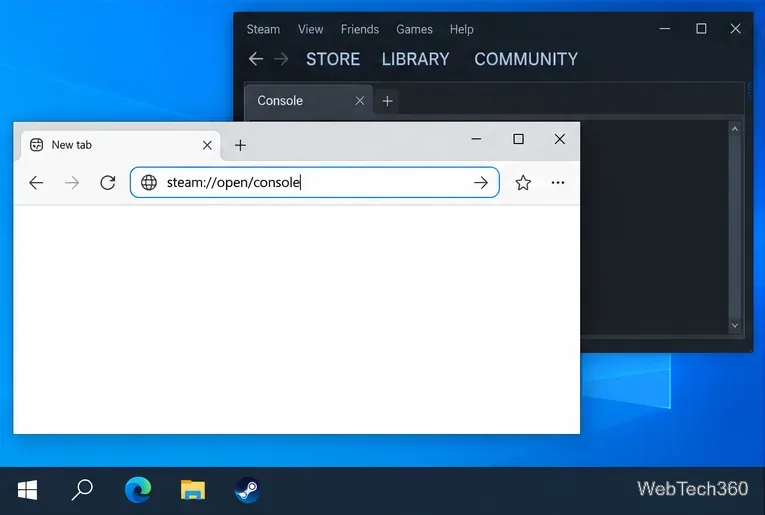This screenshot has height=515, width=765.
Task: Click the globe icon in address bar
Action: (x=149, y=182)
